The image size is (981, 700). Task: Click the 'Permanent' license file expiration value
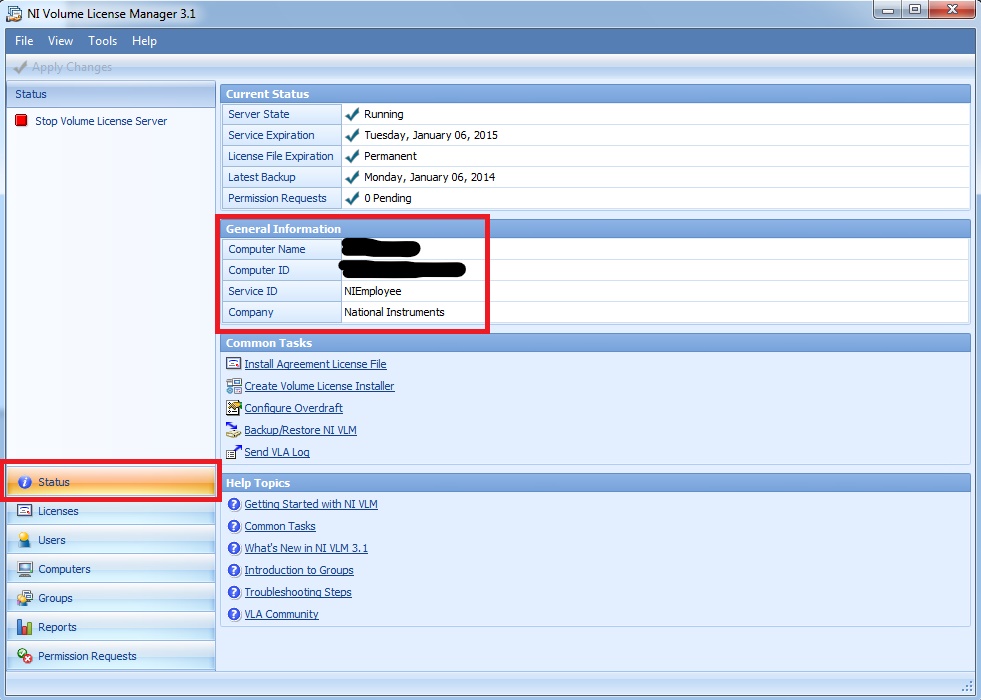[x=390, y=156]
